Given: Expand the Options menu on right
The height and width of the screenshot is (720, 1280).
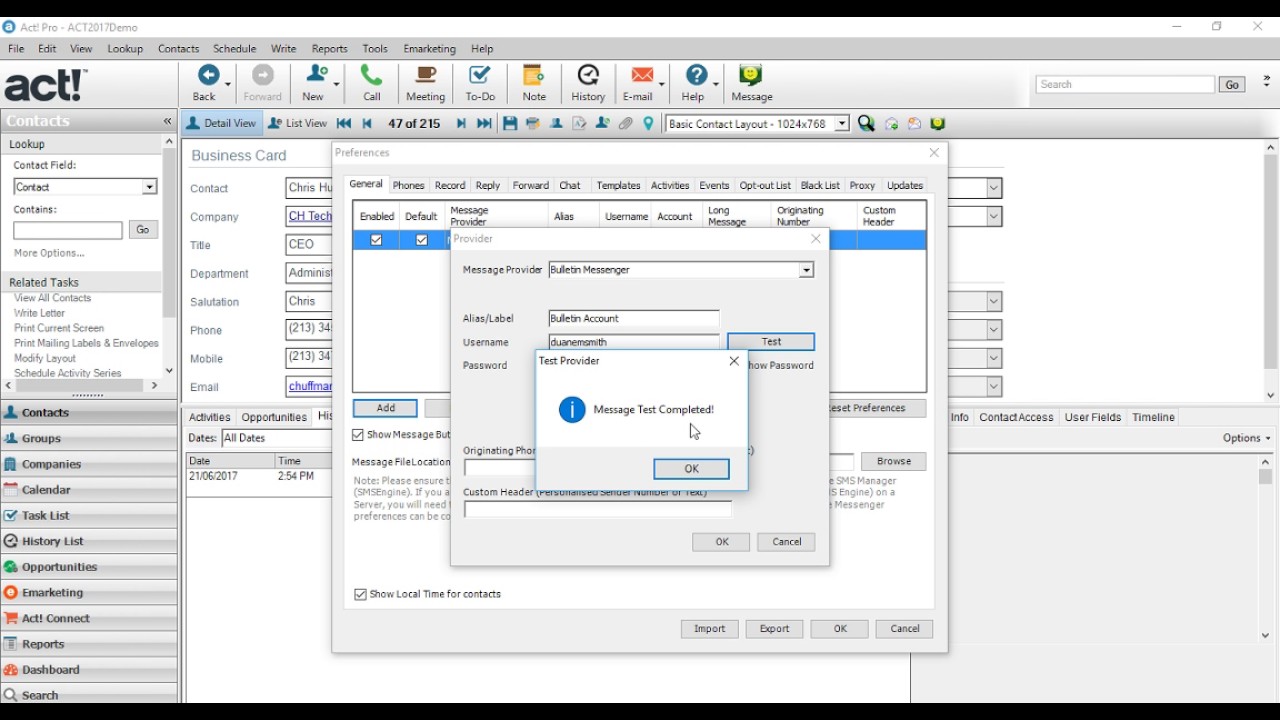Looking at the screenshot, I should point(1246,438).
